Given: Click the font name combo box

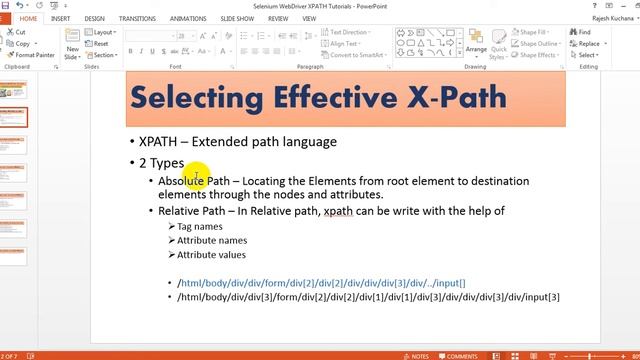Looking at the screenshot, I should 151,36.
